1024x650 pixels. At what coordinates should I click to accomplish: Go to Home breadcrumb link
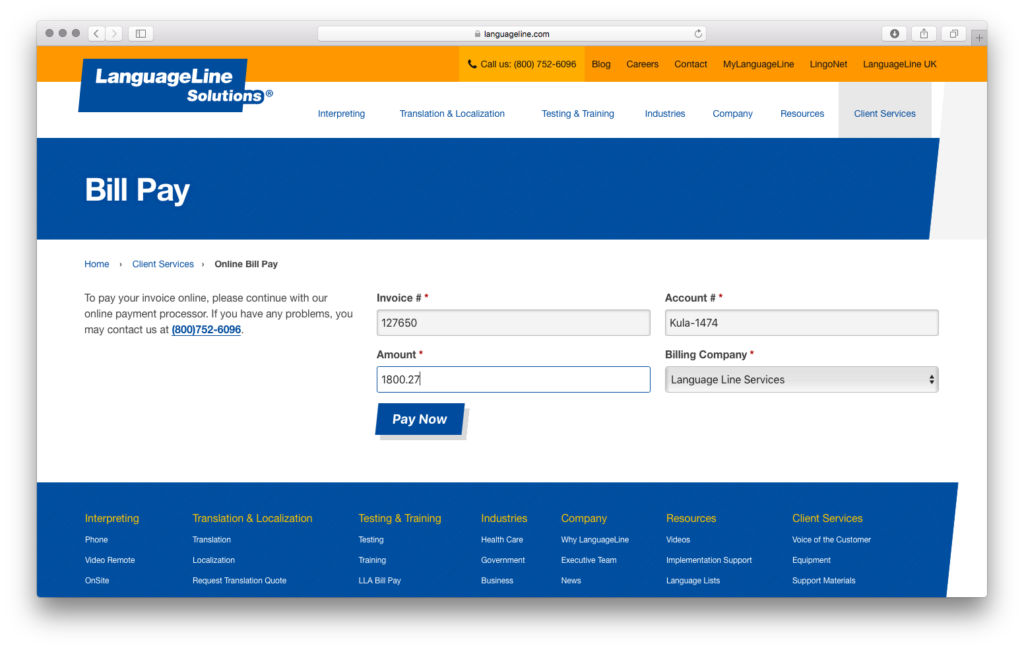[97, 264]
